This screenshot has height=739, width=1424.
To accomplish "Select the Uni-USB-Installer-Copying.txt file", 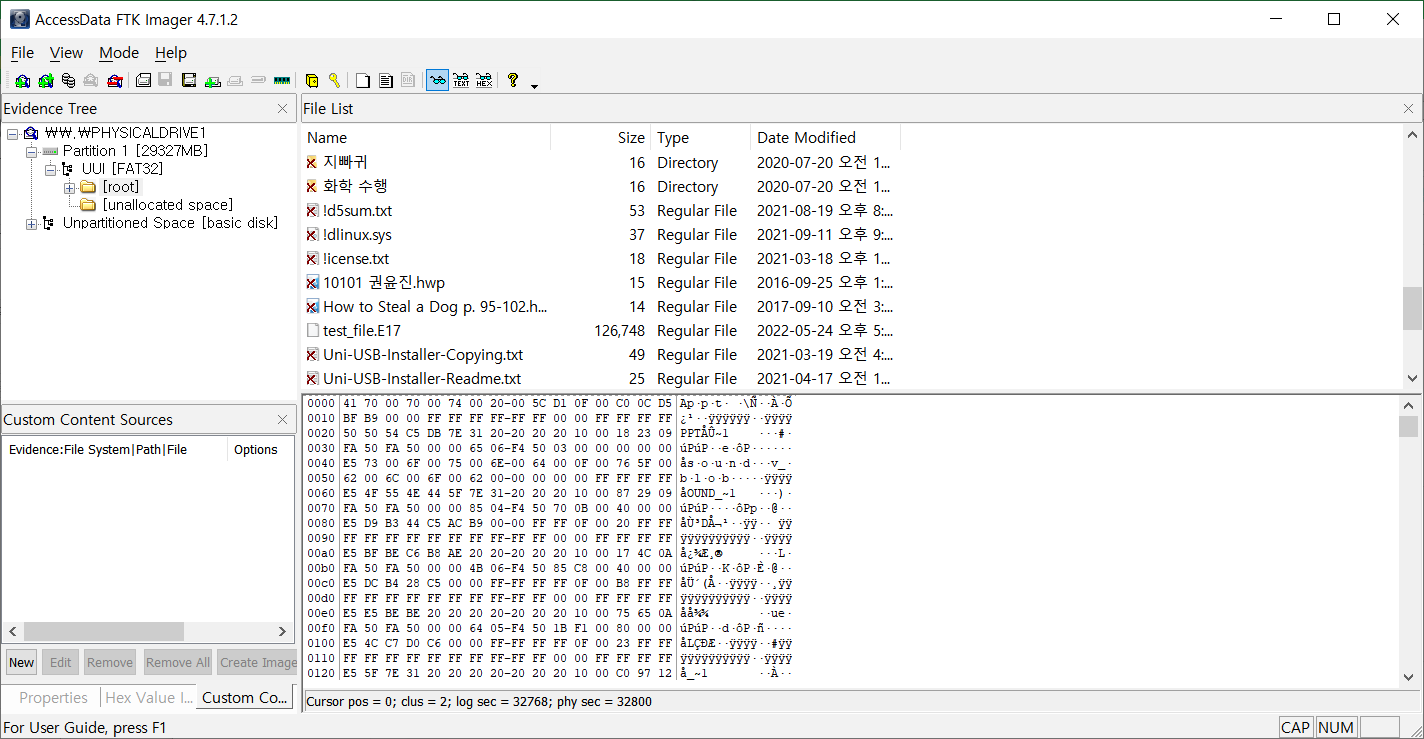I will tap(423, 355).
